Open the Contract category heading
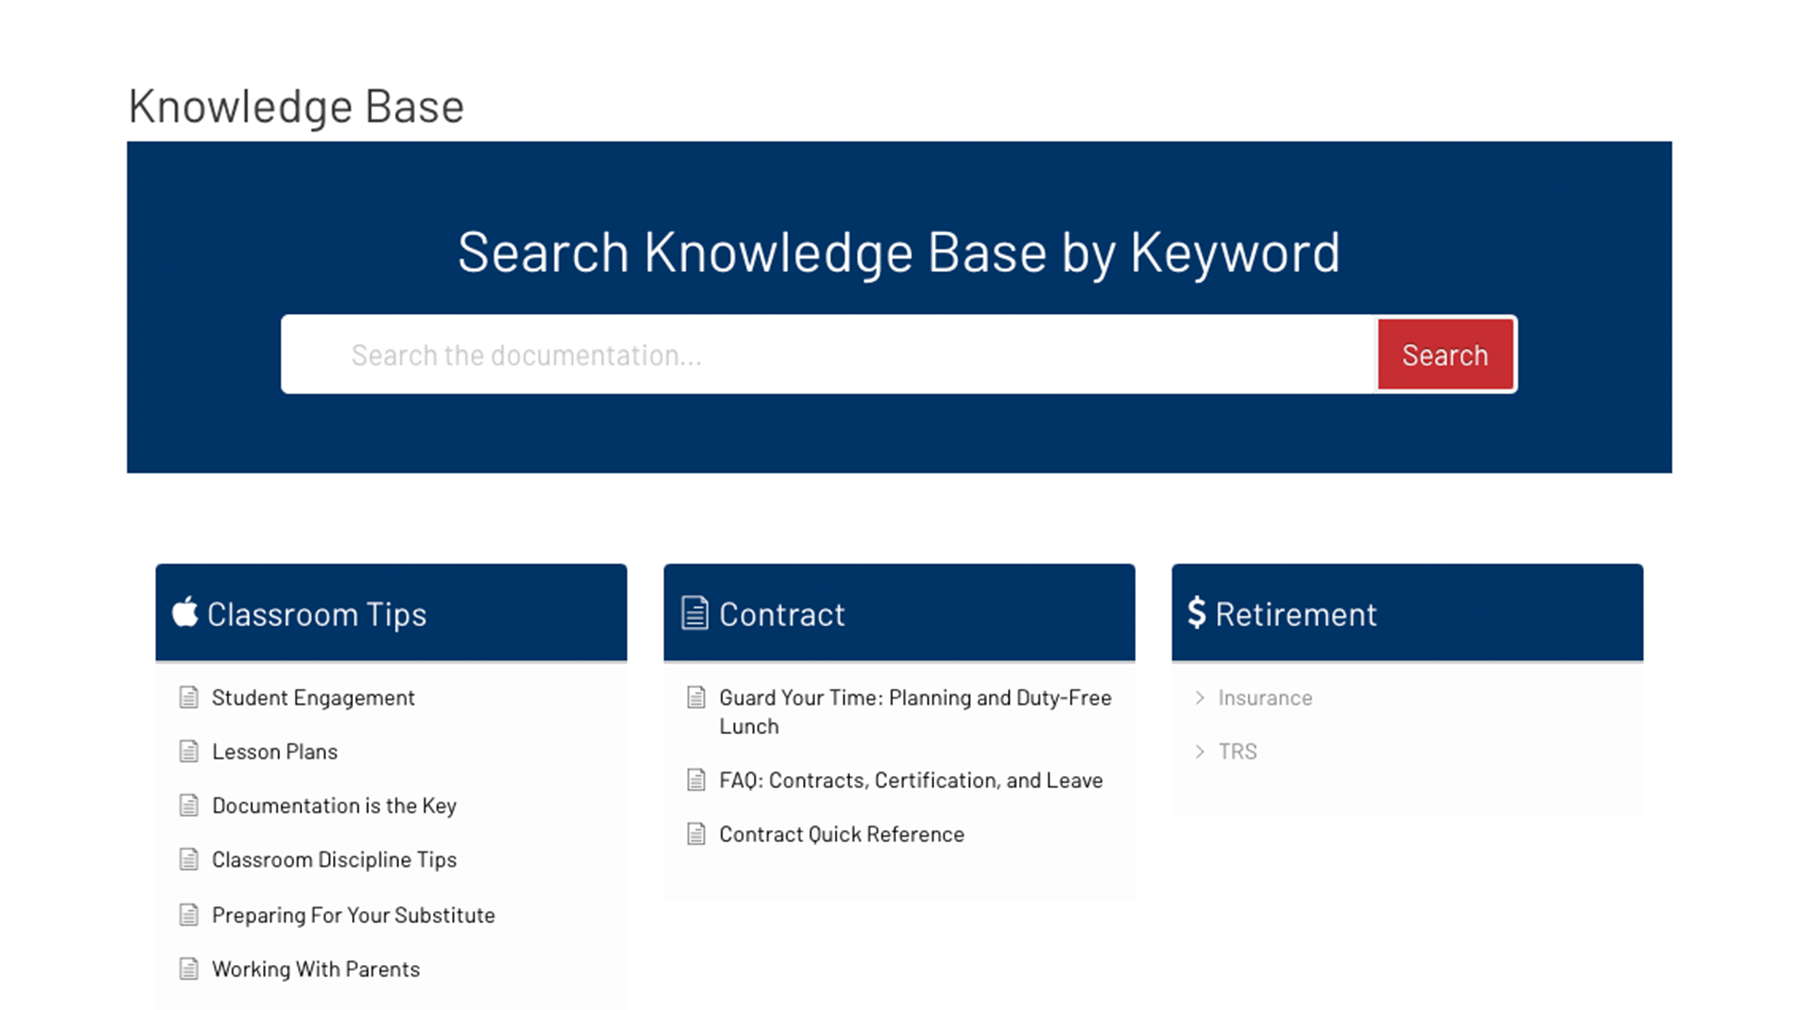 coord(781,614)
